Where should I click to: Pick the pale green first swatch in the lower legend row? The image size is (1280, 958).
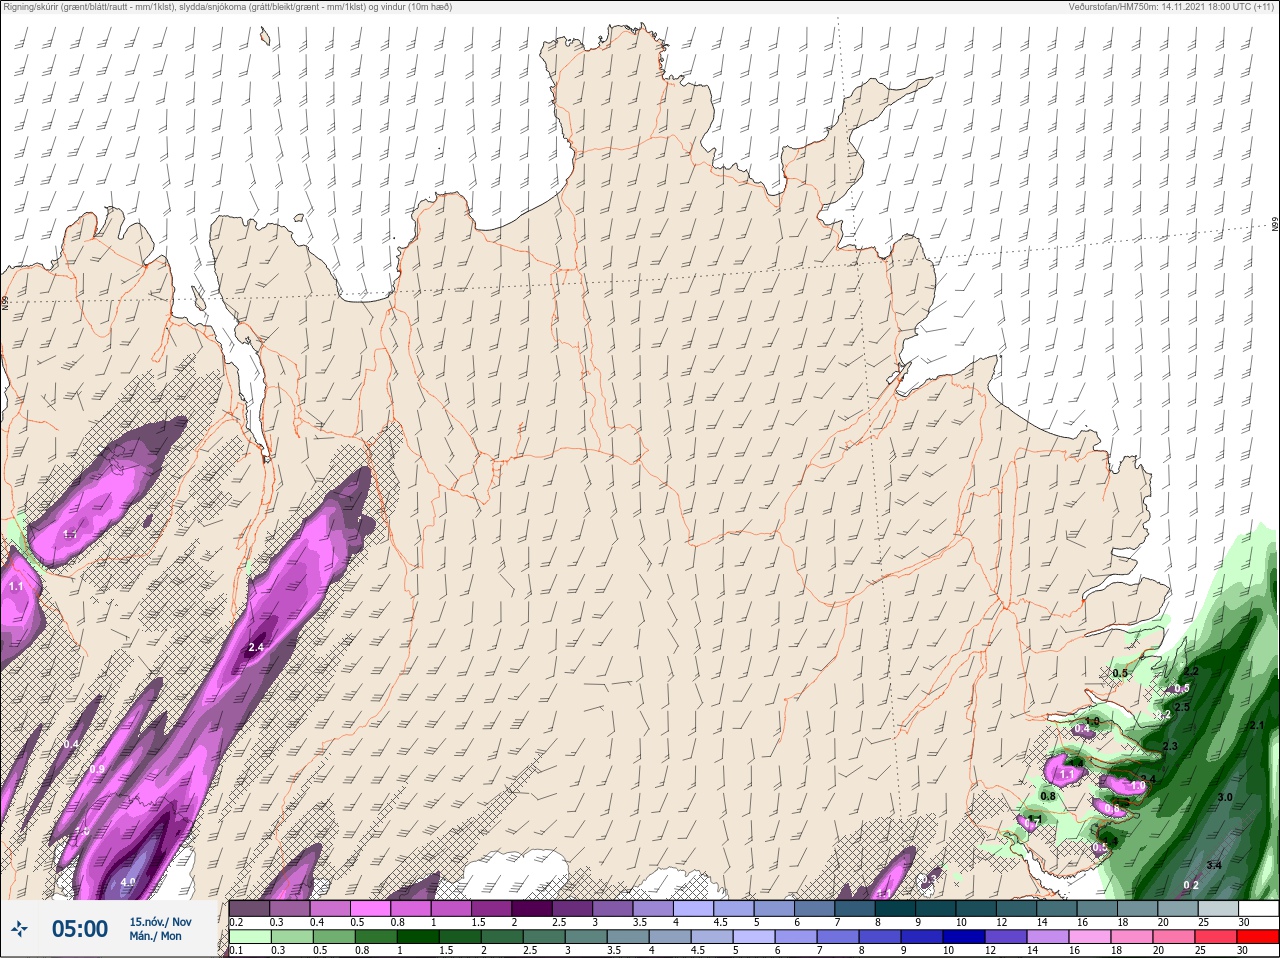(x=249, y=937)
